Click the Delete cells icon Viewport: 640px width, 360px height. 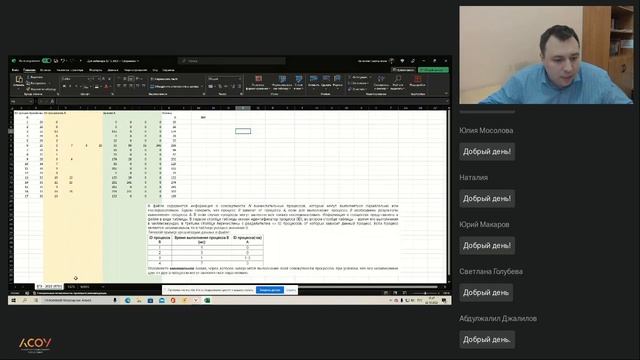(x=326, y=78)
